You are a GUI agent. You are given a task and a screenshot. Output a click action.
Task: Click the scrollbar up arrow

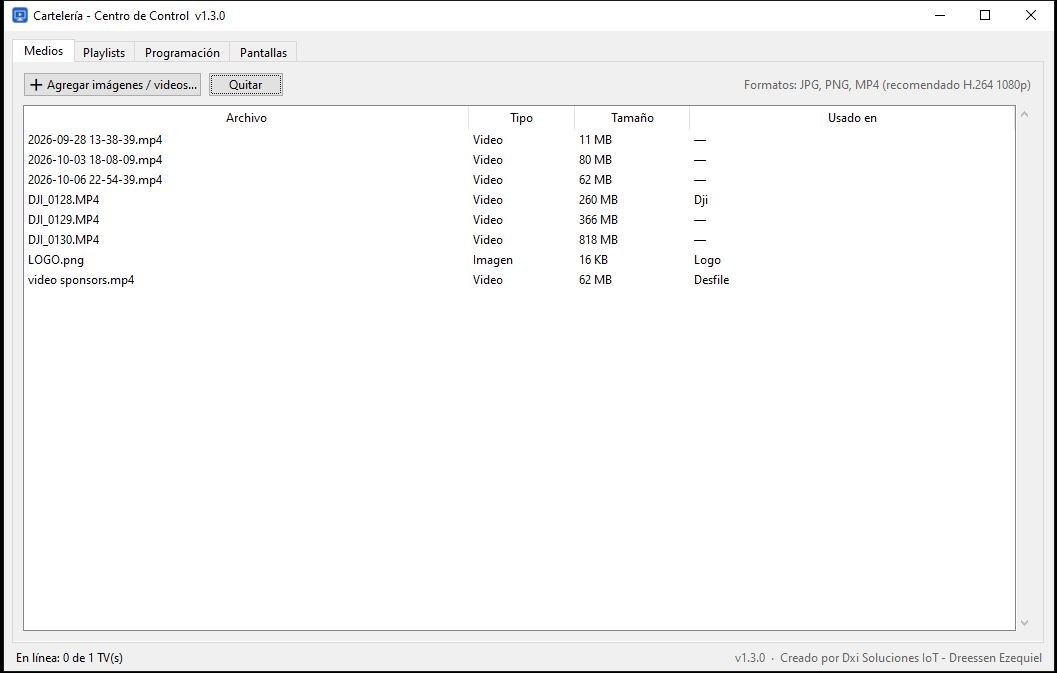pyautogui.click(x=1024, y=115)
